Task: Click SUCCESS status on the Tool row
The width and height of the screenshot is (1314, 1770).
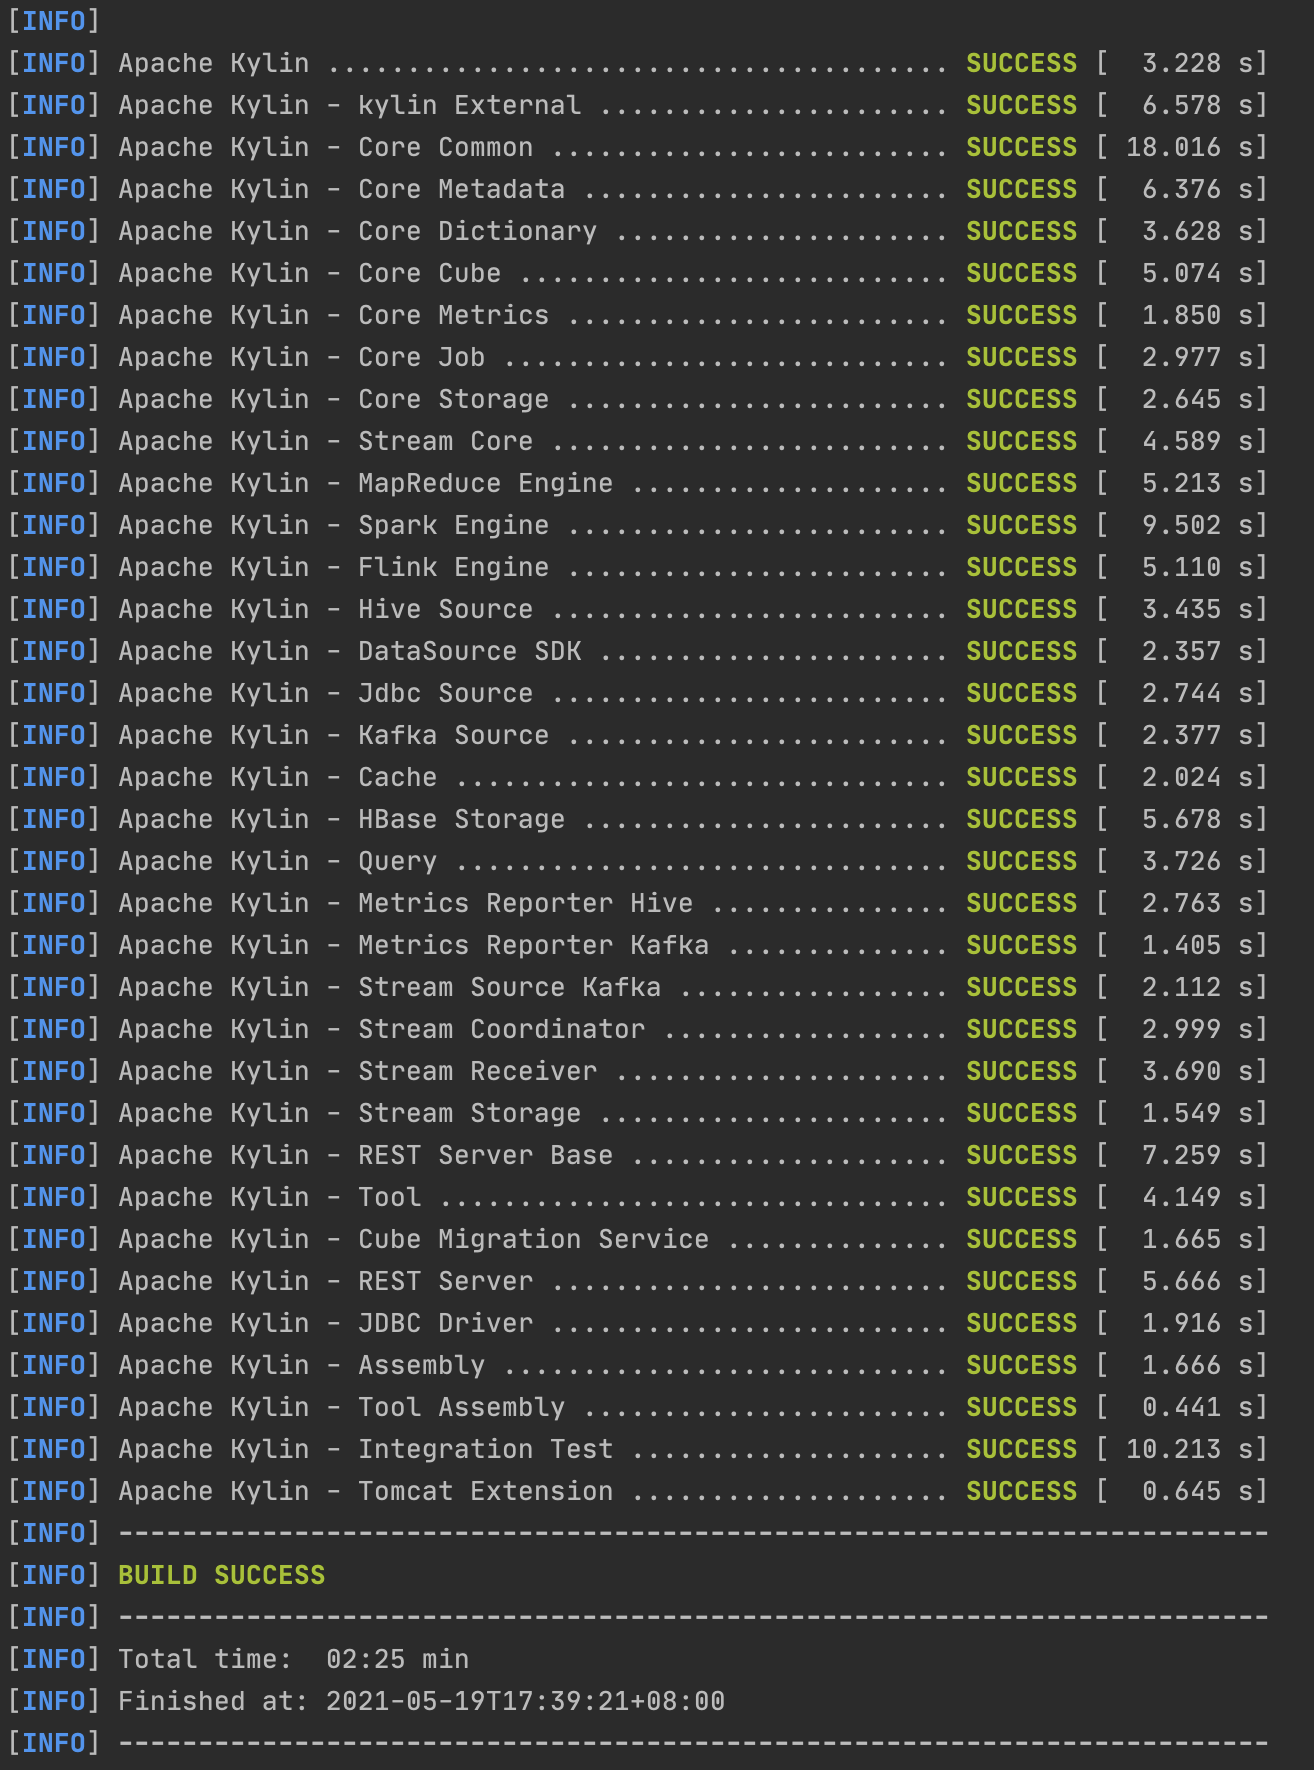Action: 1022,1197
